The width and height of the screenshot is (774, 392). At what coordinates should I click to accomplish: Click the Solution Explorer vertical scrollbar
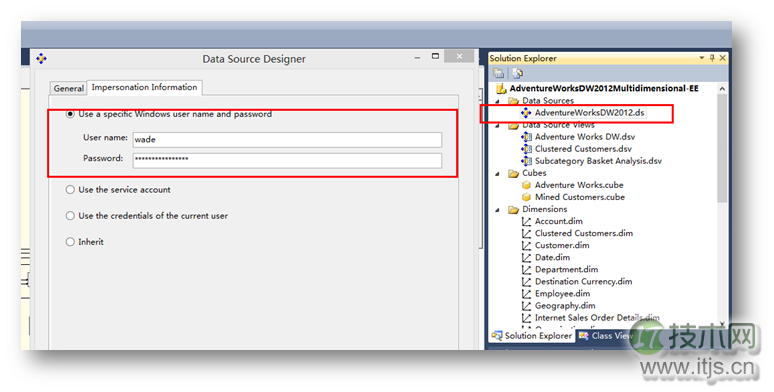coord(722,148)
